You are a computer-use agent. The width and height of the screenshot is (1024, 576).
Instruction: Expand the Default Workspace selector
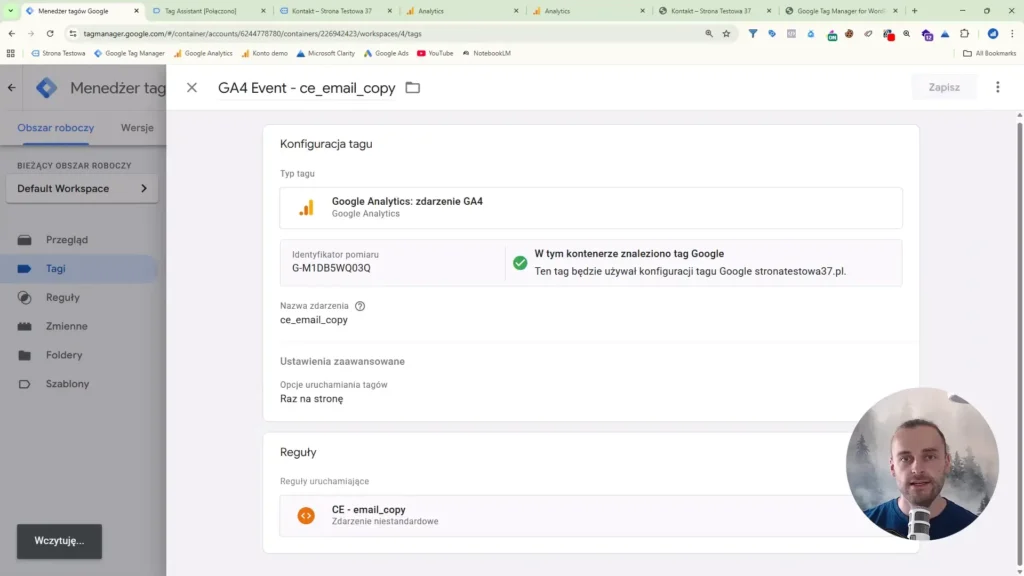click(x=82, y=188)
